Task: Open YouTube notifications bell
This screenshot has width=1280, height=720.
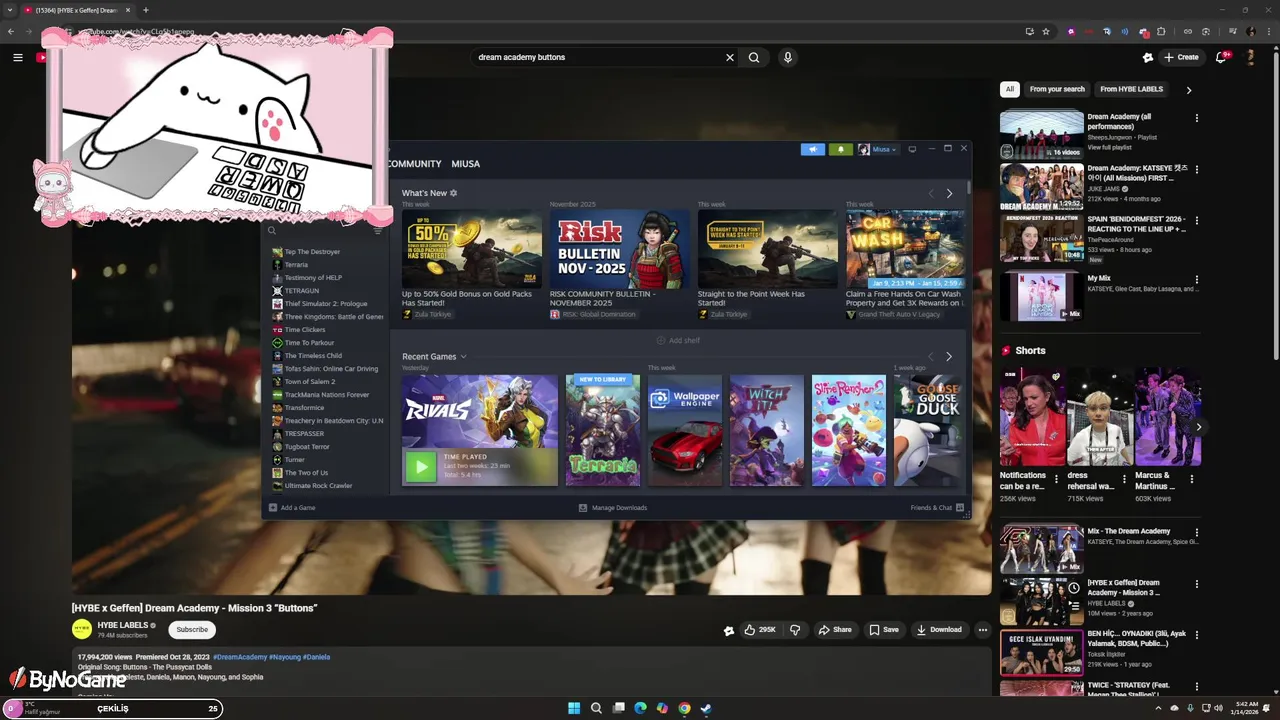Action: (1222, 57)
